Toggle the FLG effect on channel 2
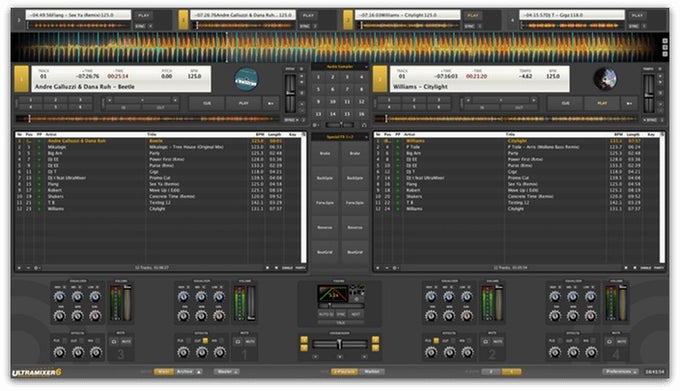This screenshot has width=680, height=391. click(435, 341)
